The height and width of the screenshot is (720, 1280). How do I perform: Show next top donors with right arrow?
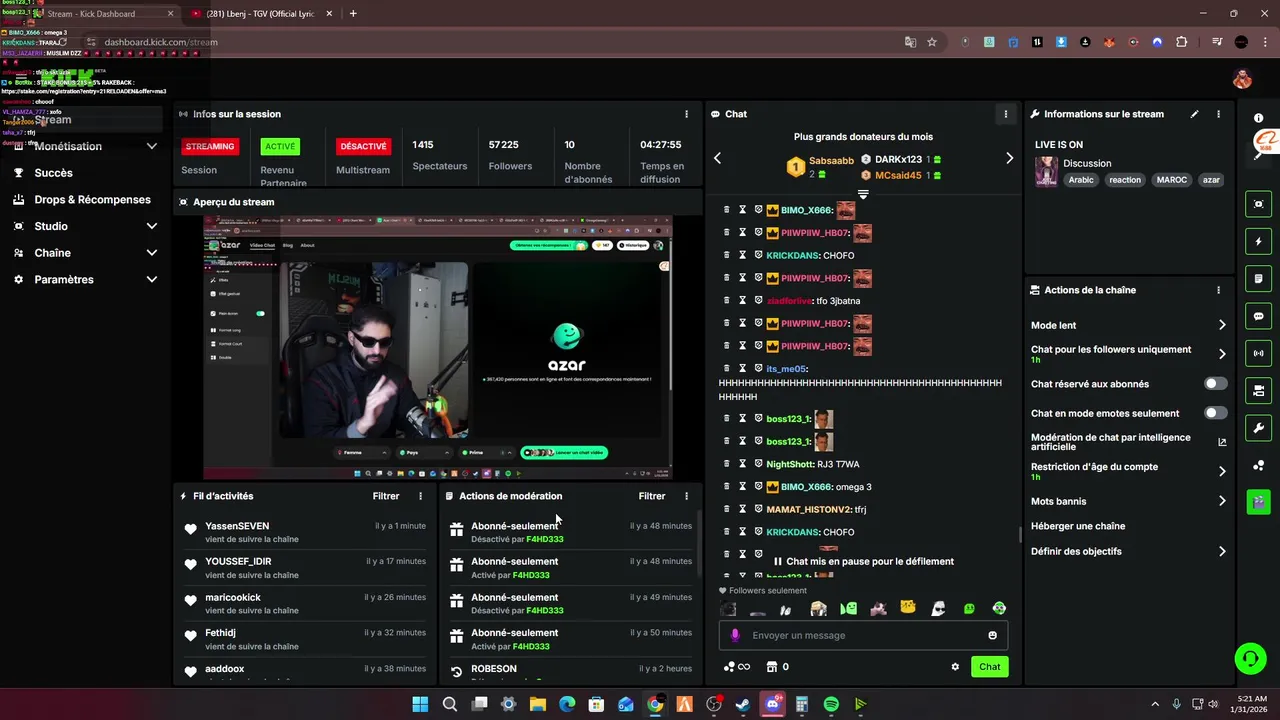(x=1009, y=158)
